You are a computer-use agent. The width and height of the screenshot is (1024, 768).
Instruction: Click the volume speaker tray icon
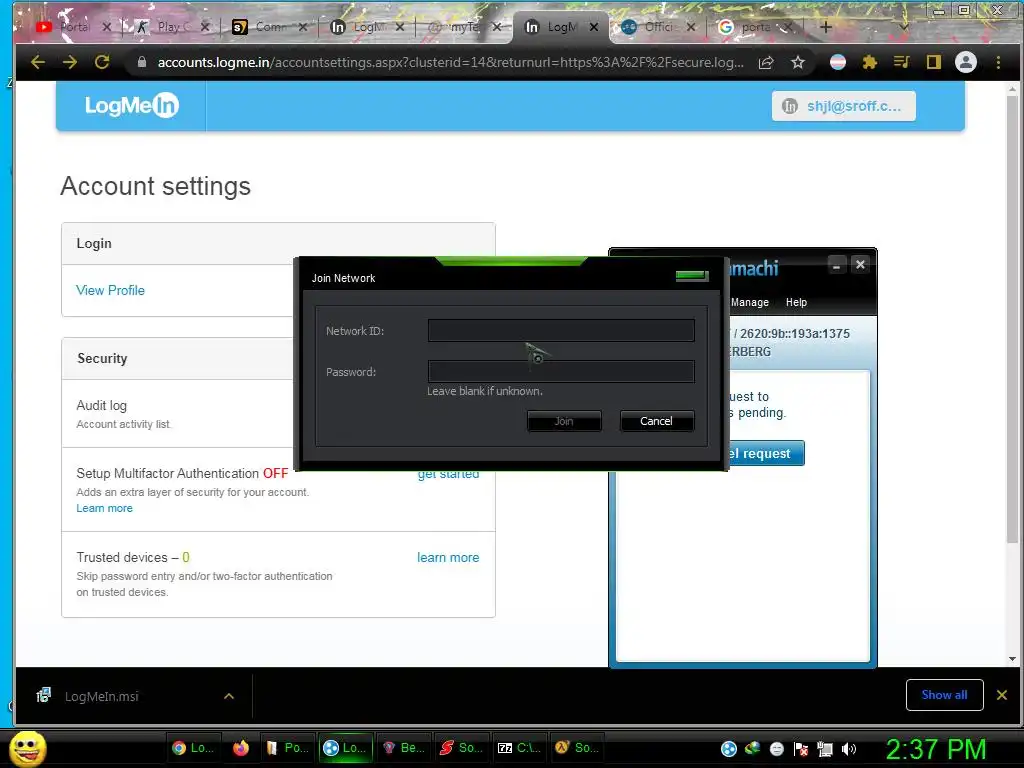[849, 749]
